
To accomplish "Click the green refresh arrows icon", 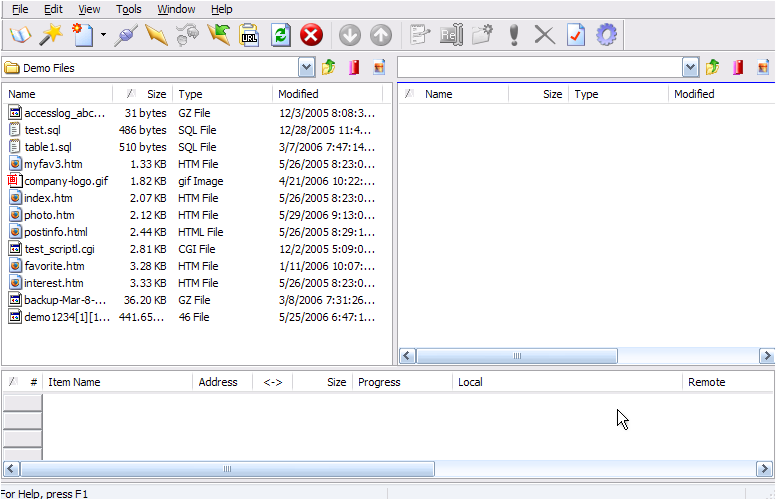I will 281,35.
